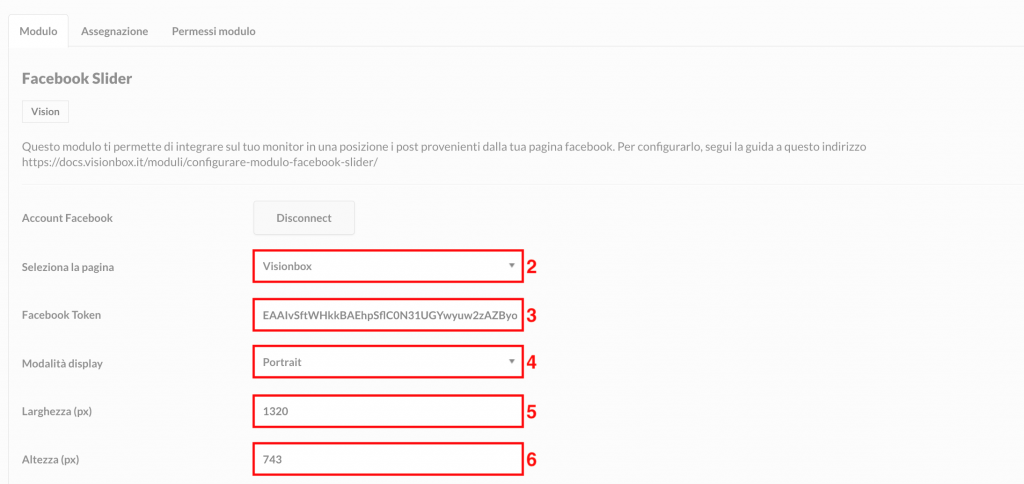1024x484 pixels.
Task: Switch to the Modulo tab
Action: [x=38, y=31]
